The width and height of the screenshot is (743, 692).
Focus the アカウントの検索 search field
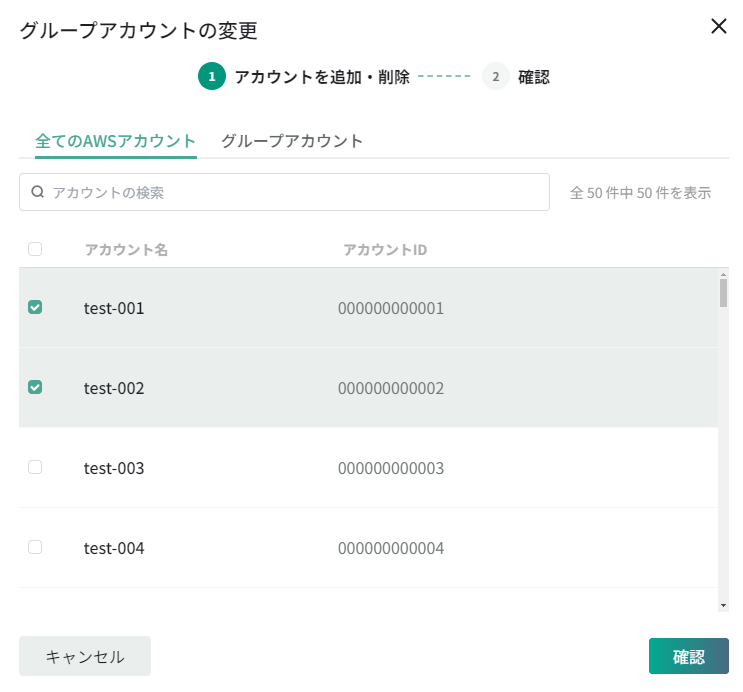[295, 192]
